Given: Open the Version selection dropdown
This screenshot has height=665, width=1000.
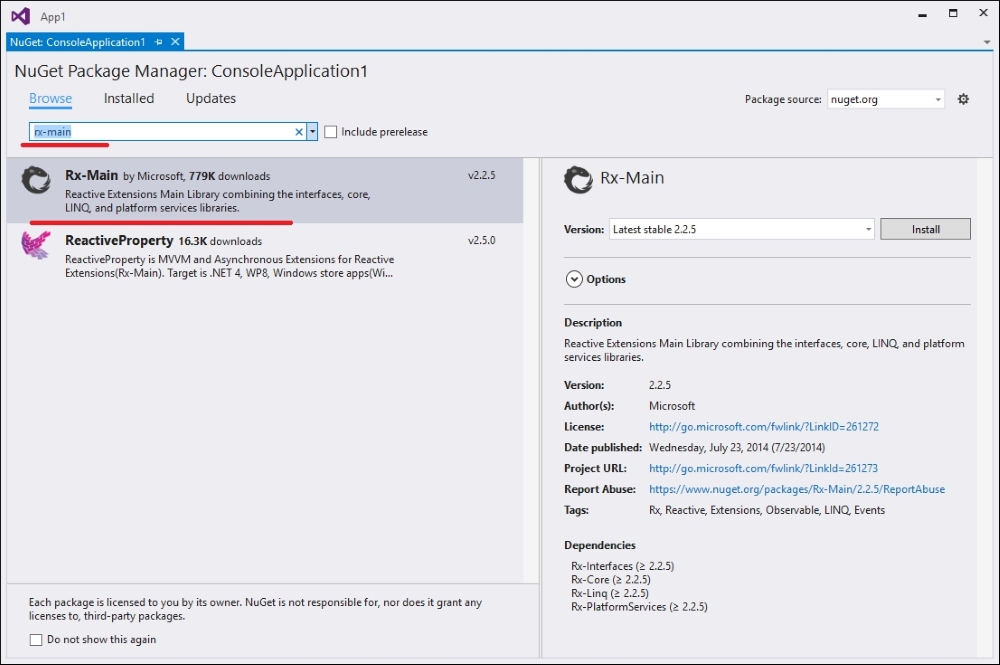Looking at the screenshot, I should (742, 229).
